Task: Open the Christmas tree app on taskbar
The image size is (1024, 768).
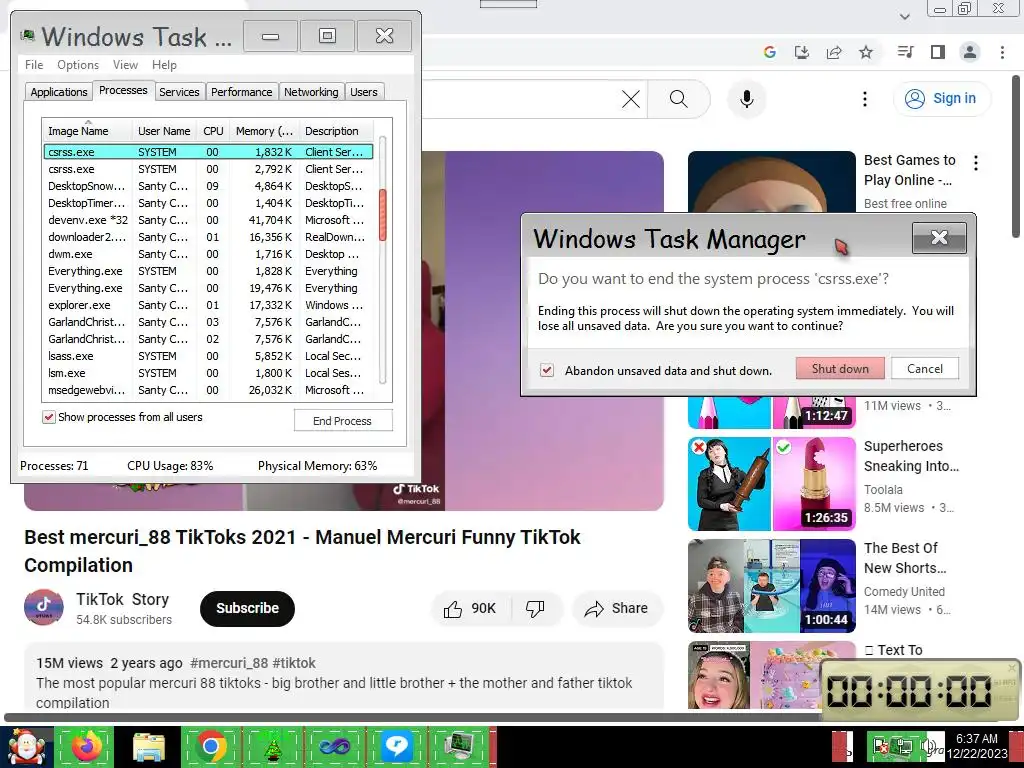Action: (x=272, y=747)
